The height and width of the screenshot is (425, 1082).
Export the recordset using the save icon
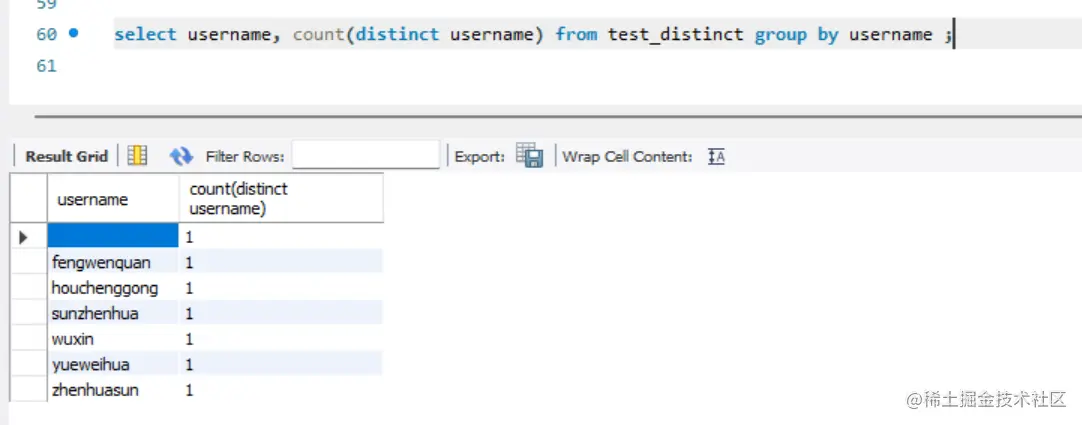(x=530, y=156)
